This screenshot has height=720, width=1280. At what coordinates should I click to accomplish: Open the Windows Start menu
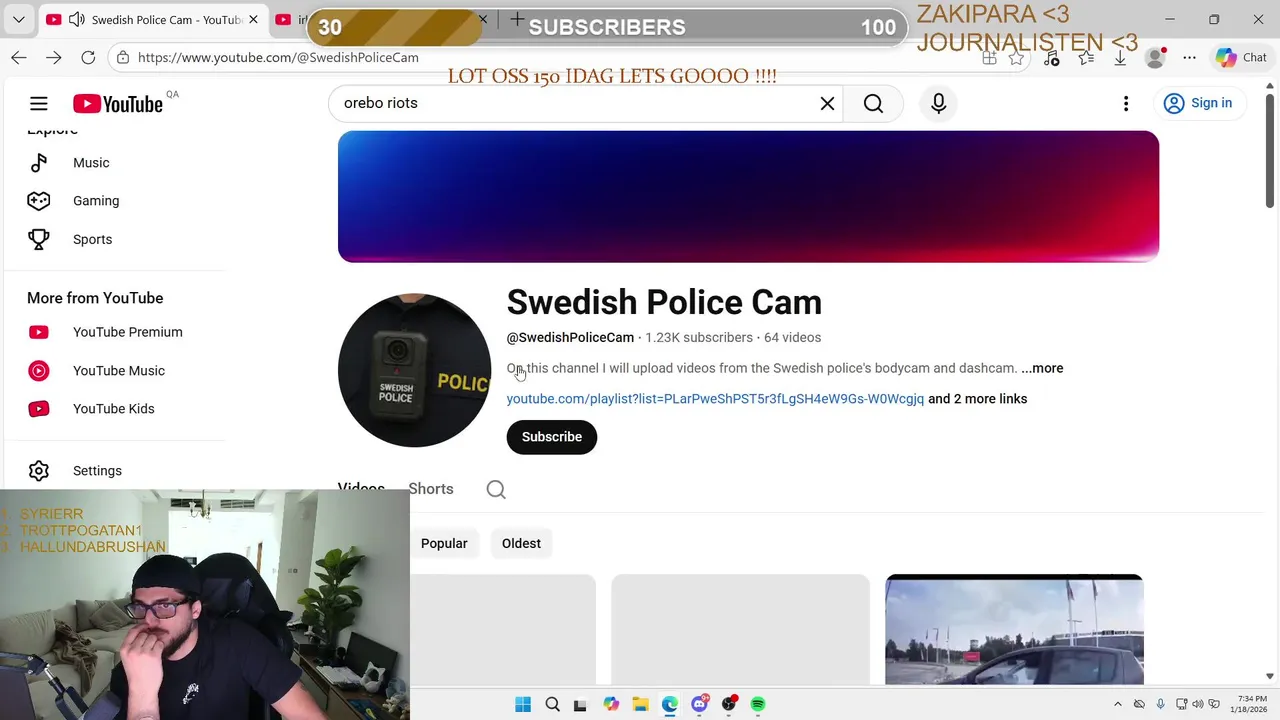pos(523,704)
